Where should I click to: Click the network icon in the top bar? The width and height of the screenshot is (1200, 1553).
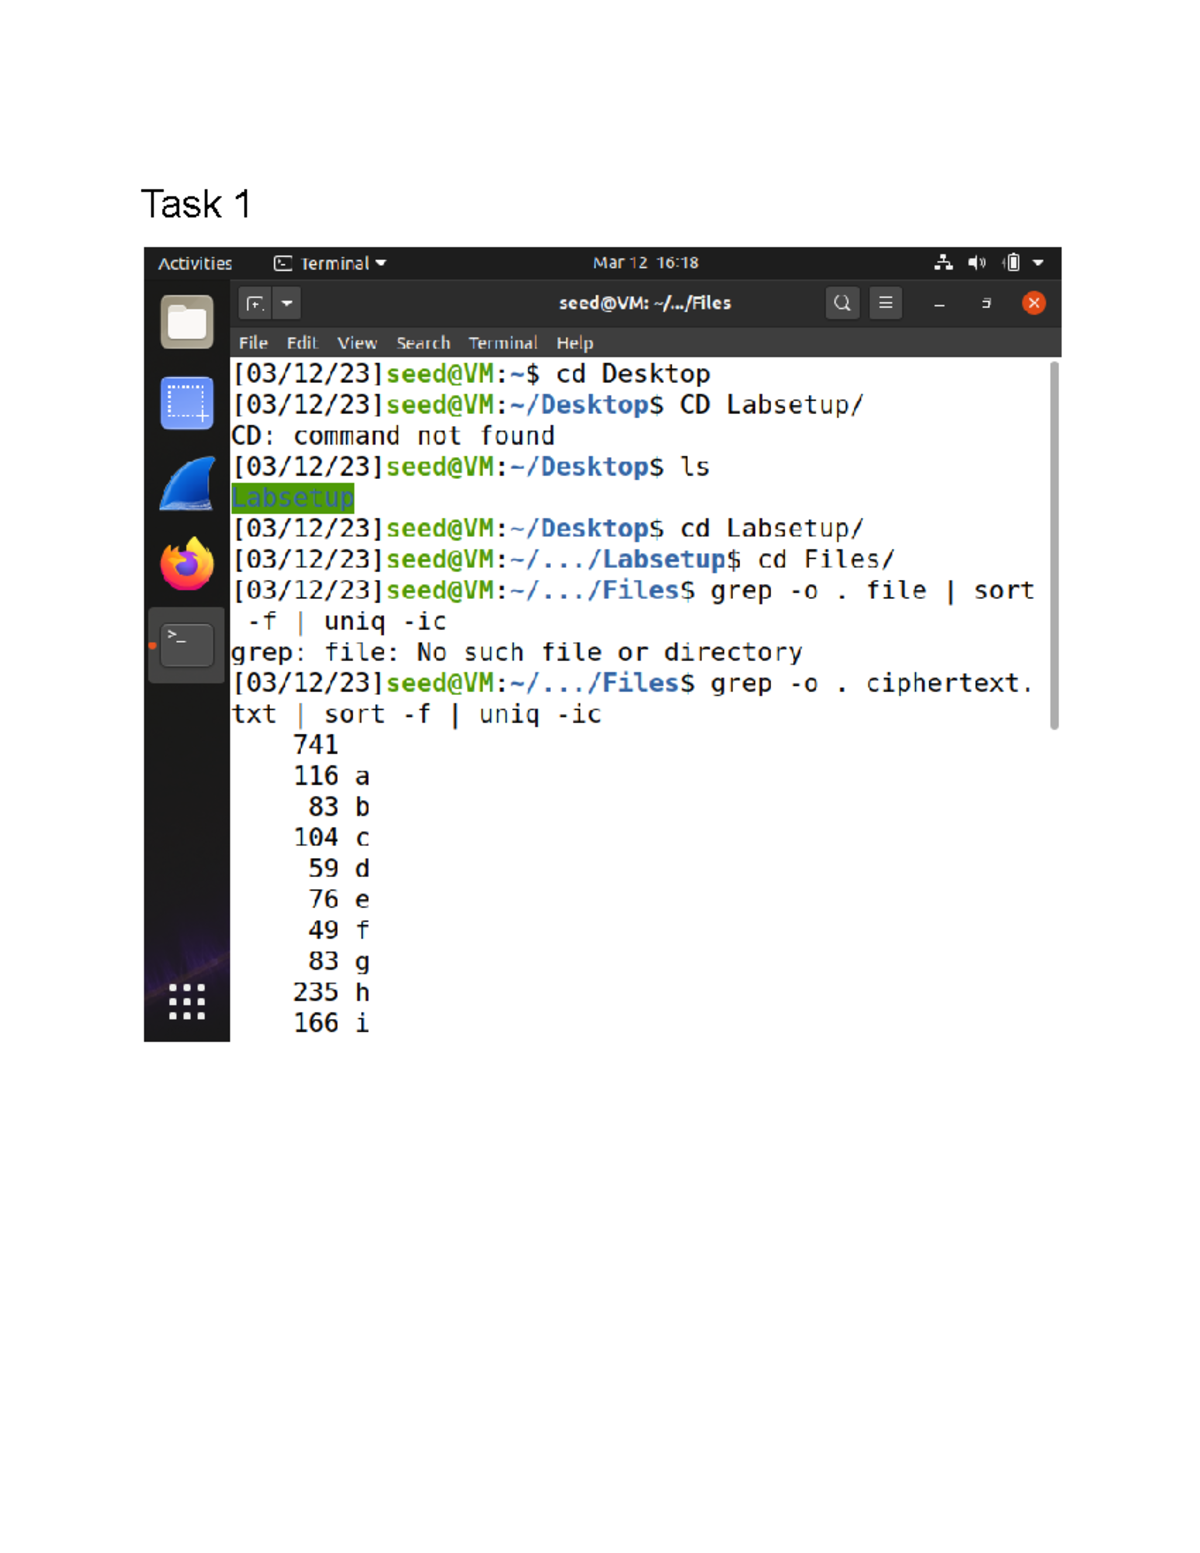[x=941, y=262]
